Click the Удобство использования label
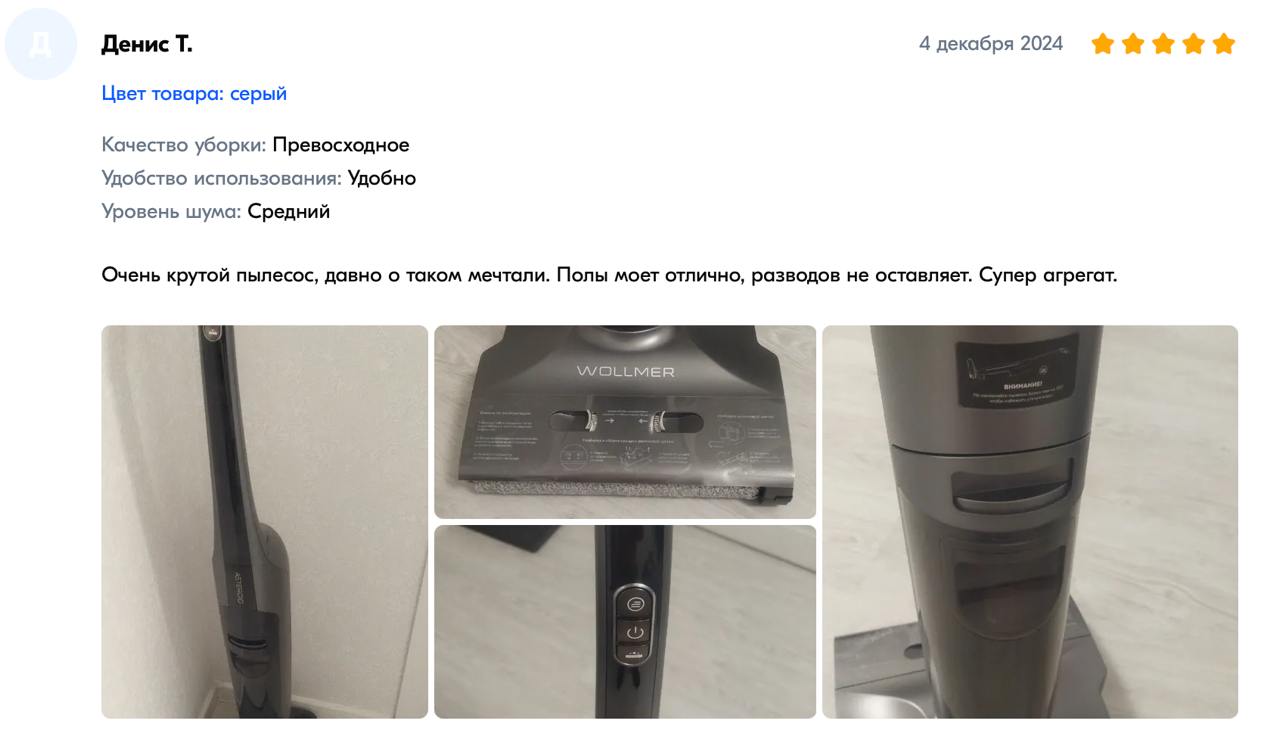Viewport: 1280px width, 749px height. tap(222, 178)
